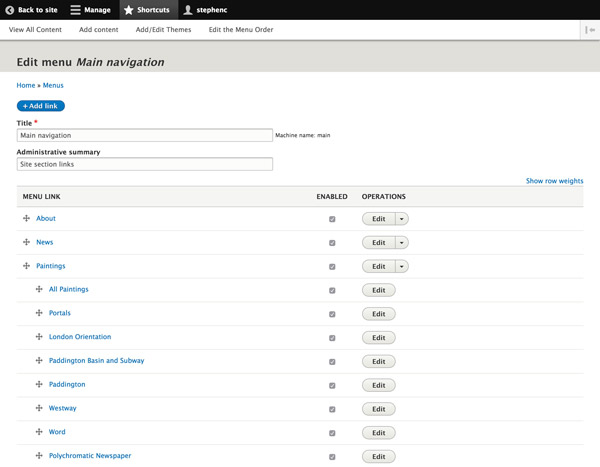Click Show row weights link
The height and width of the screenshot is (467, 600).
click(554, 181)
